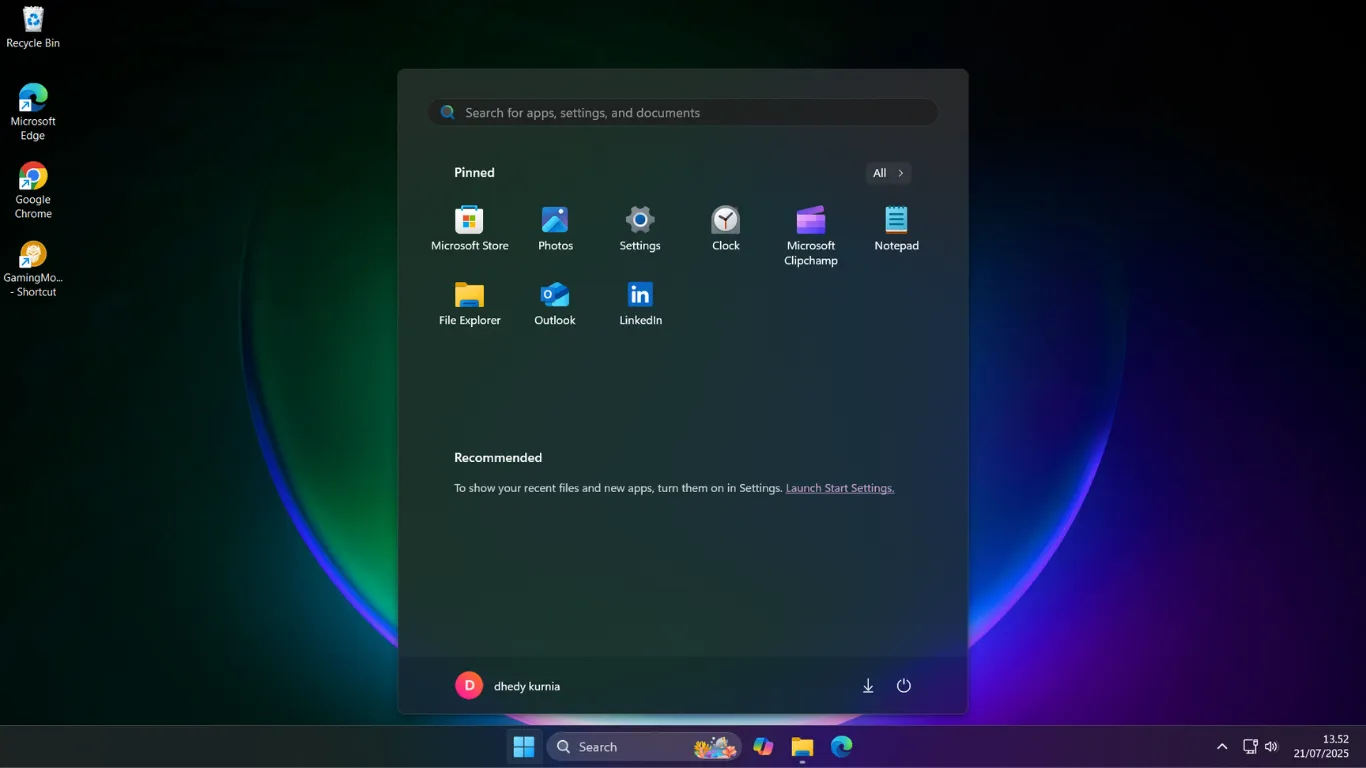Open File Explorer in Start menu

click(x=469, y=304)
